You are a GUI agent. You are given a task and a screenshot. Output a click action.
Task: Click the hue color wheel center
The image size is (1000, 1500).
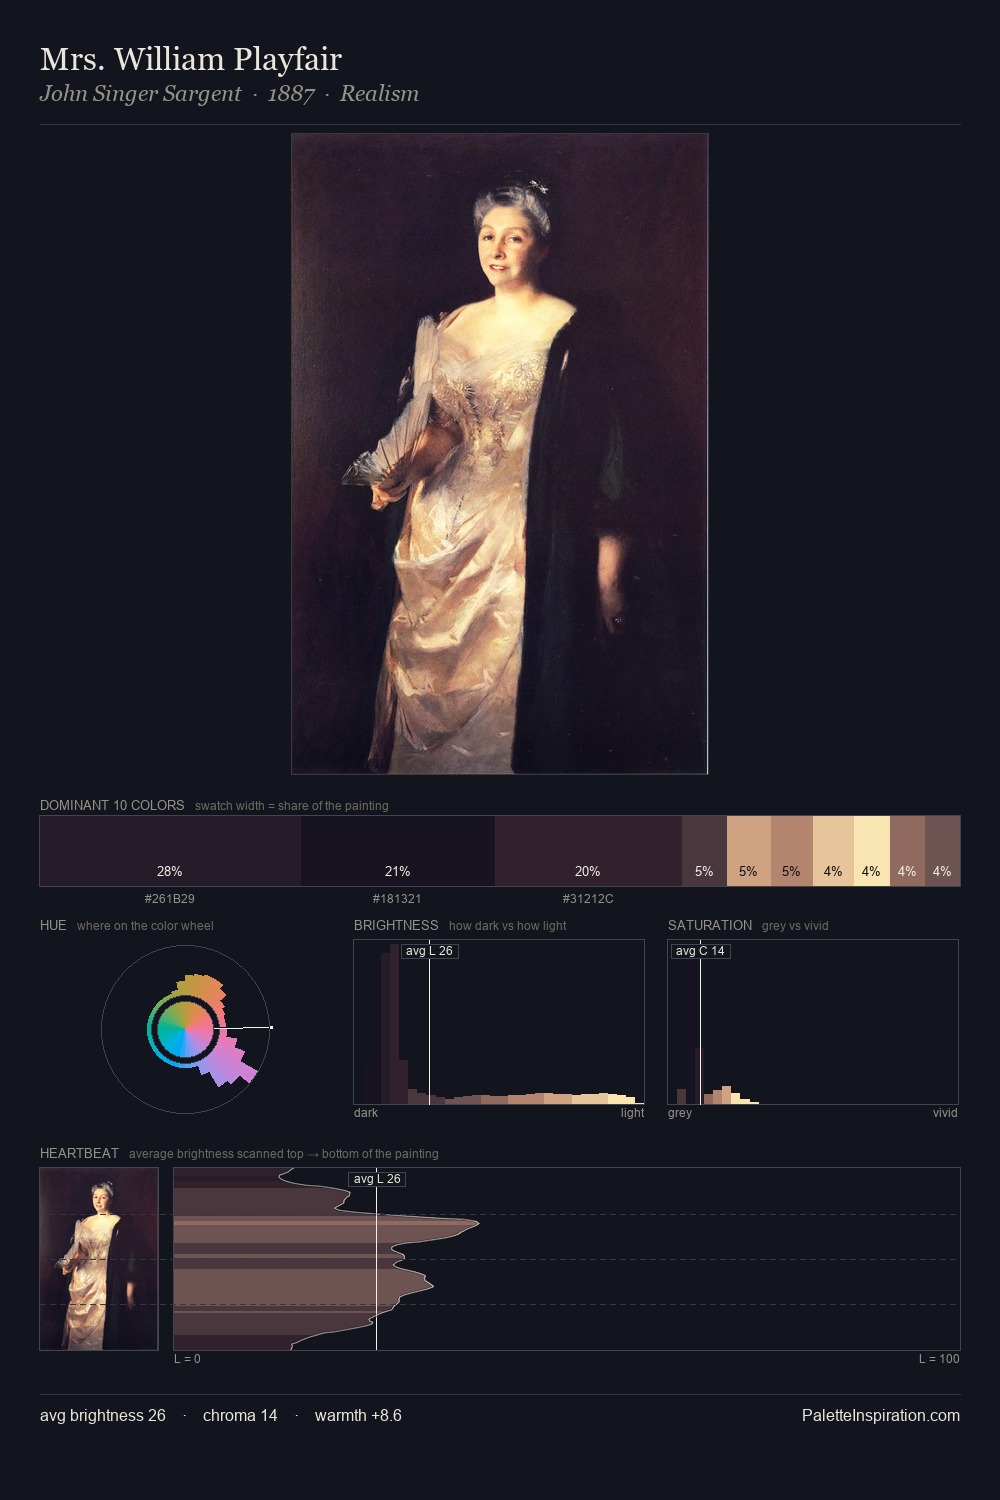(185, 1028)
